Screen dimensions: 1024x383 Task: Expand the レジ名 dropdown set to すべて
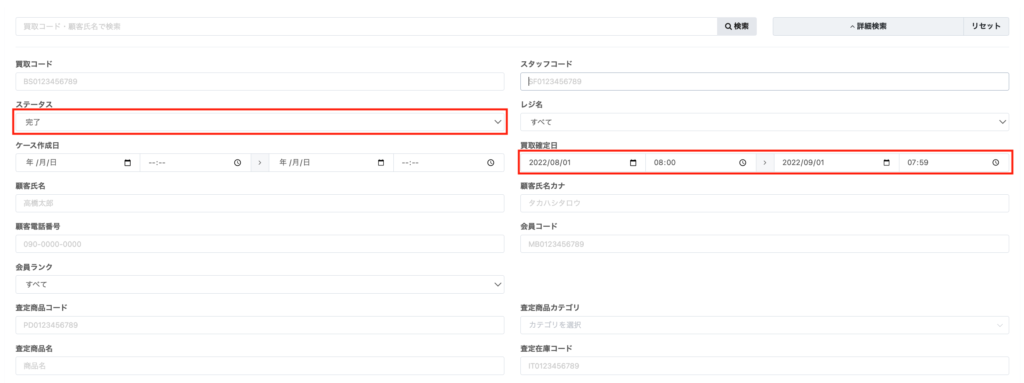point(765,122)
